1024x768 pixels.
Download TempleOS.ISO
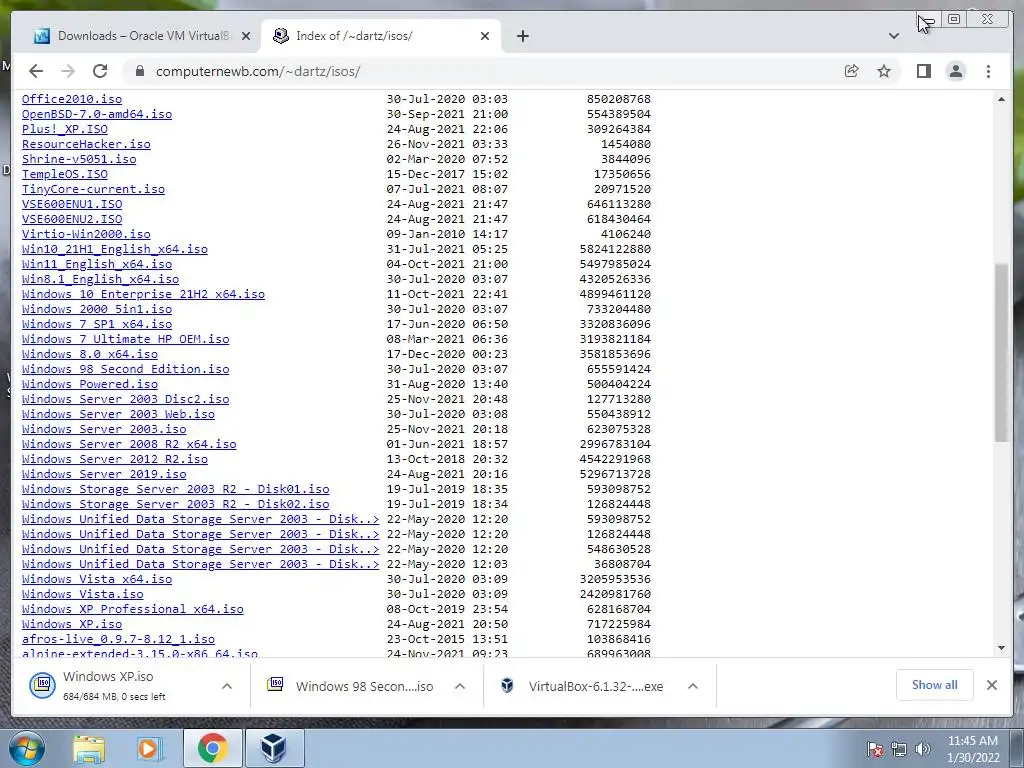pos(65,174)
